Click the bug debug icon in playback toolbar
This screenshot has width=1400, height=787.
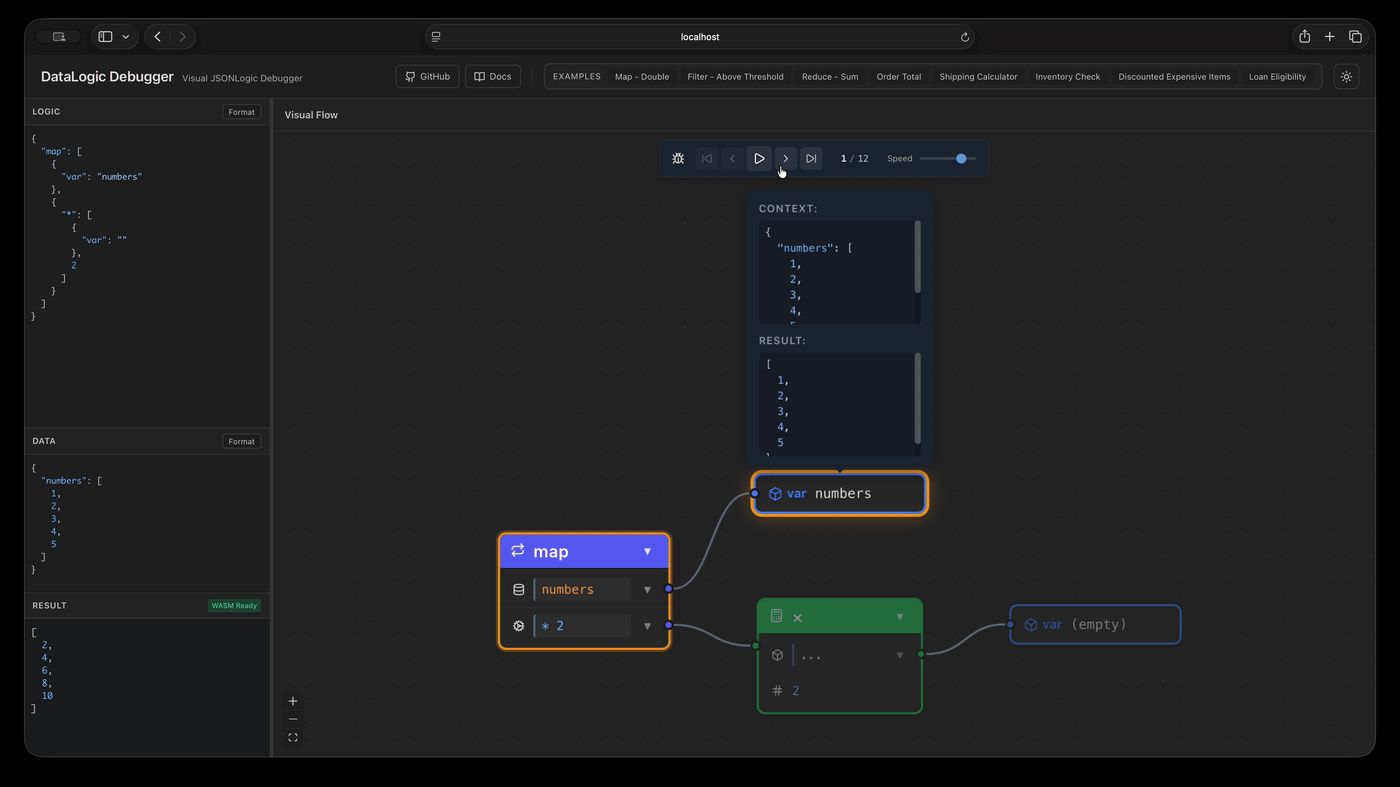coord(678,158)
